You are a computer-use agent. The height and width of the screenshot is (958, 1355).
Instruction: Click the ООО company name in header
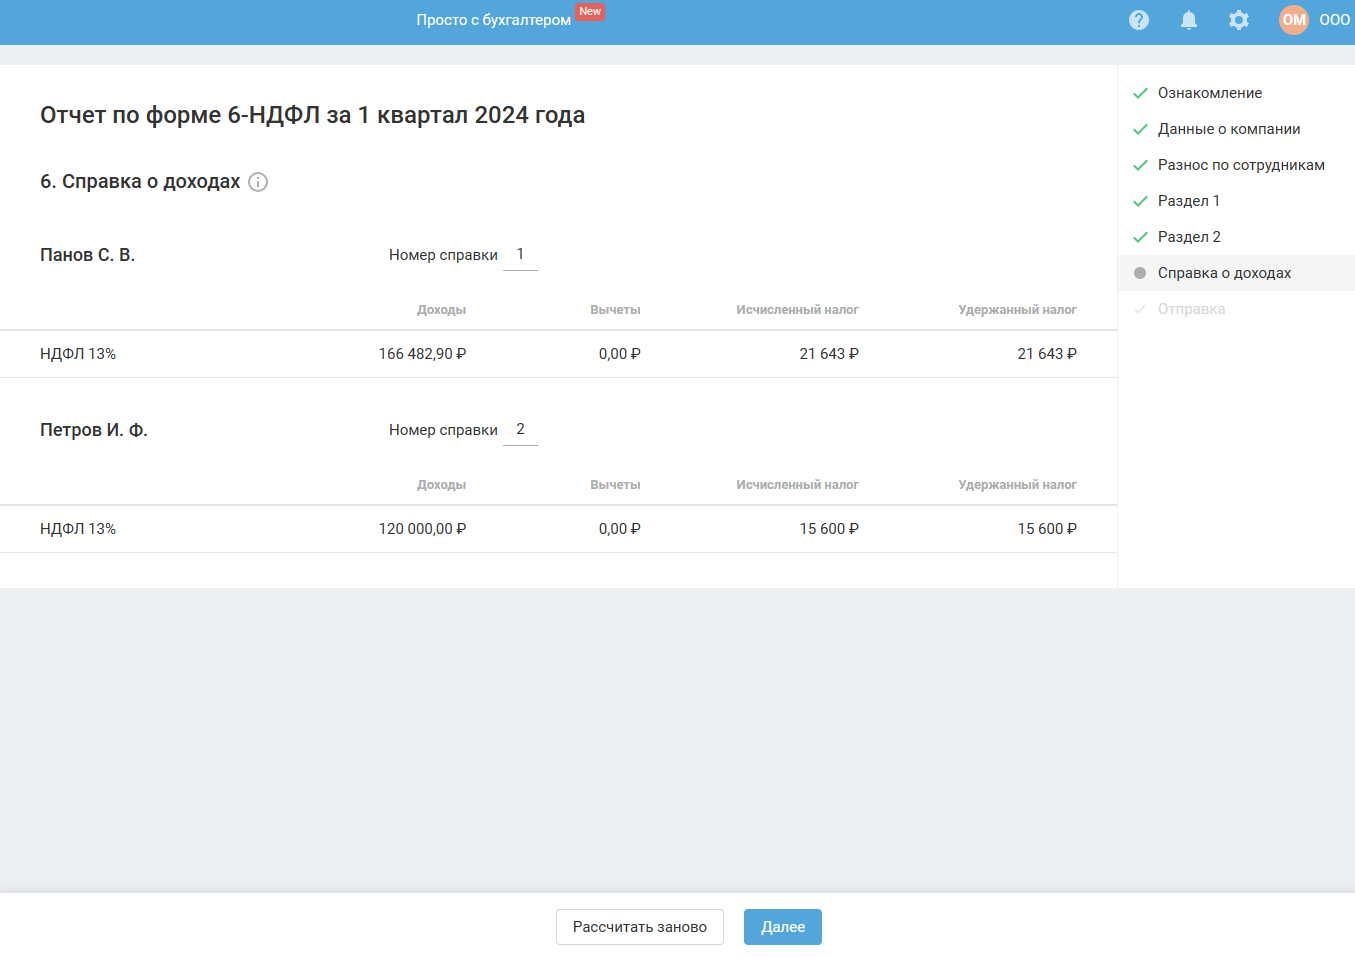(x=1335, y=20)
